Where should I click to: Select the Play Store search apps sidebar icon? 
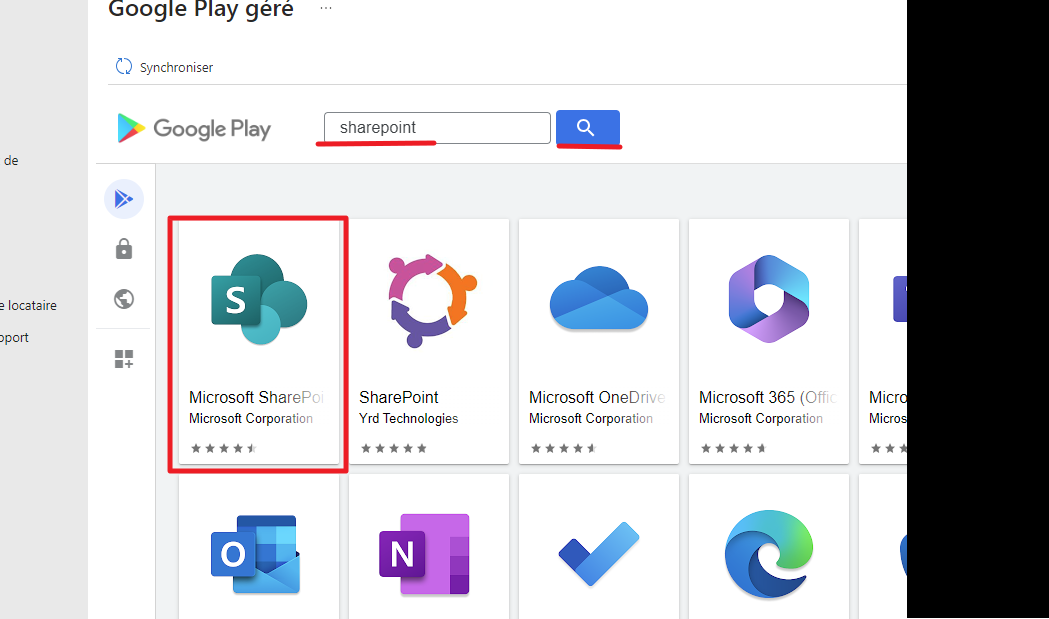[x=124, y=199]
